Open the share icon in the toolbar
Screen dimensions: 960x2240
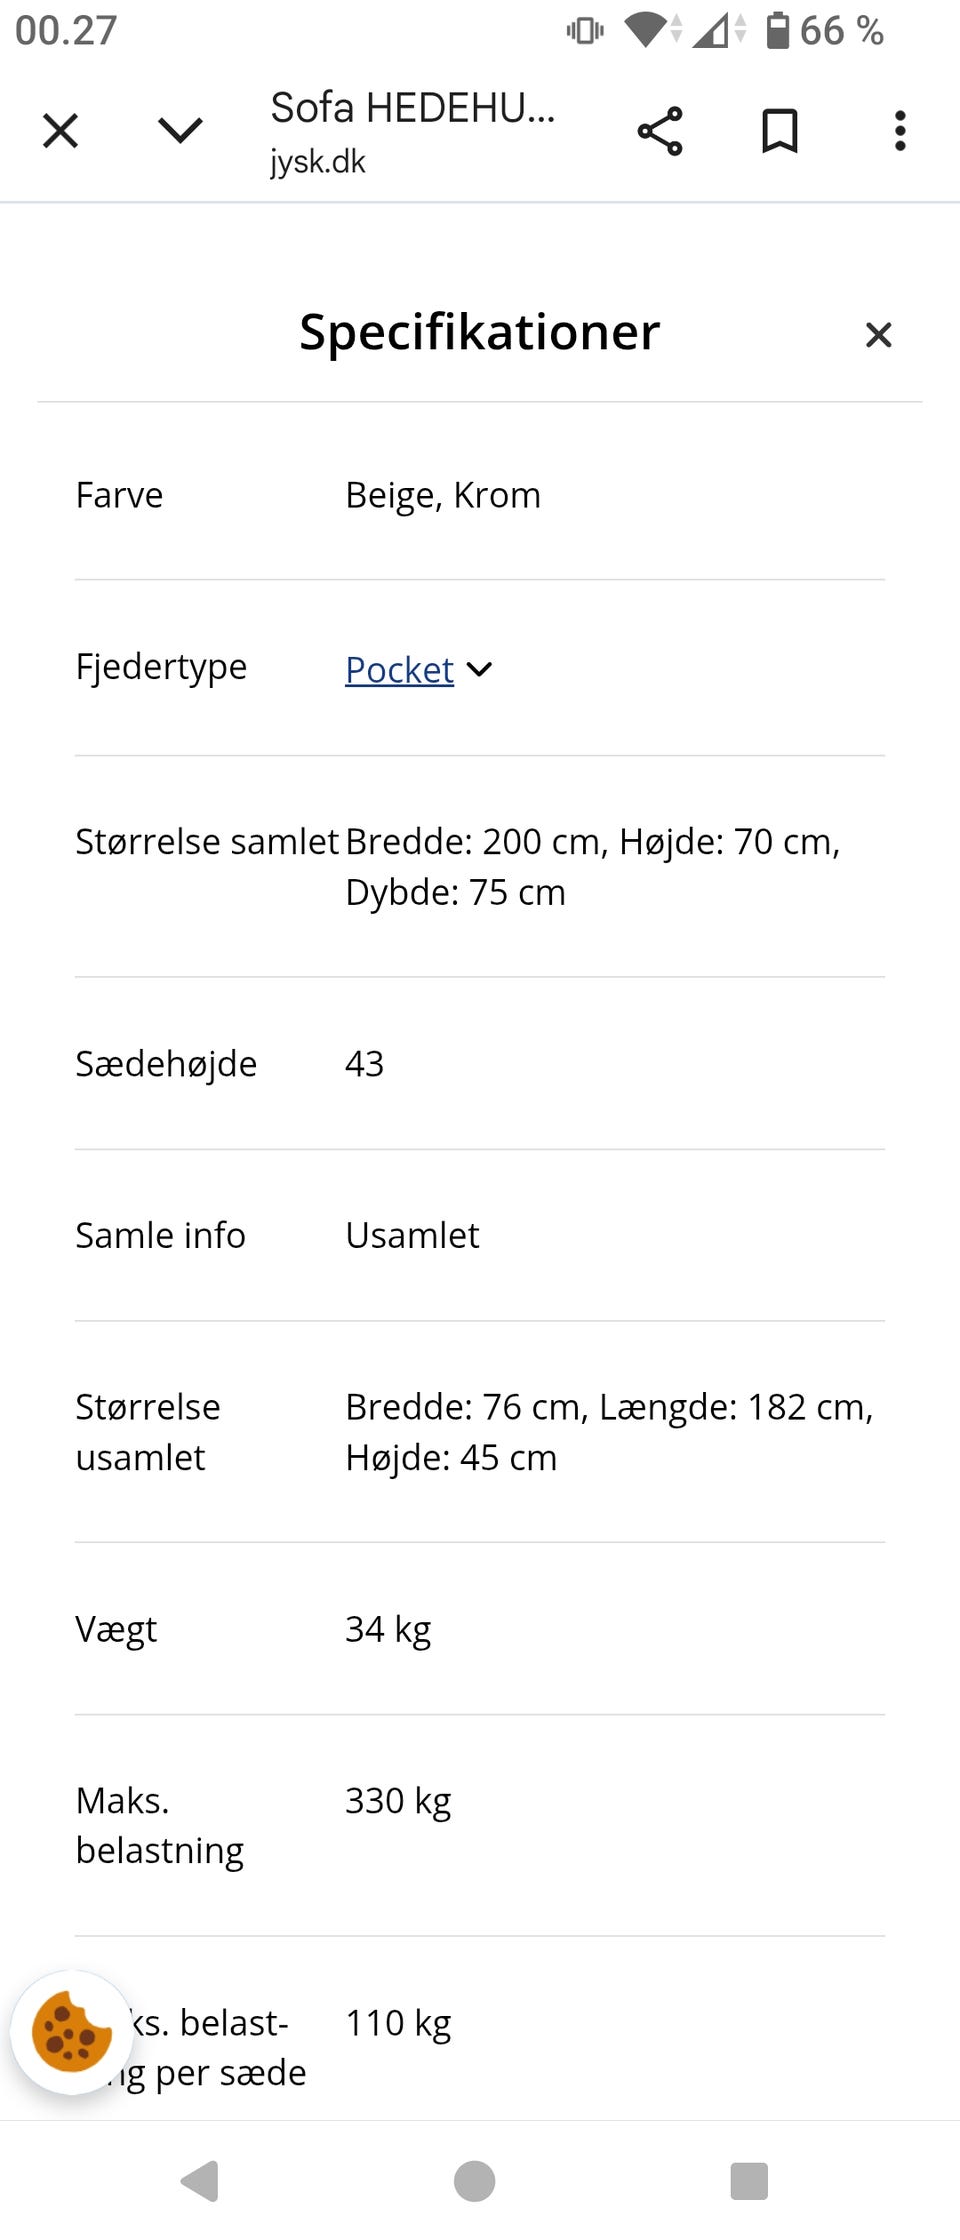pyautogui.click(x=659, y=130)
